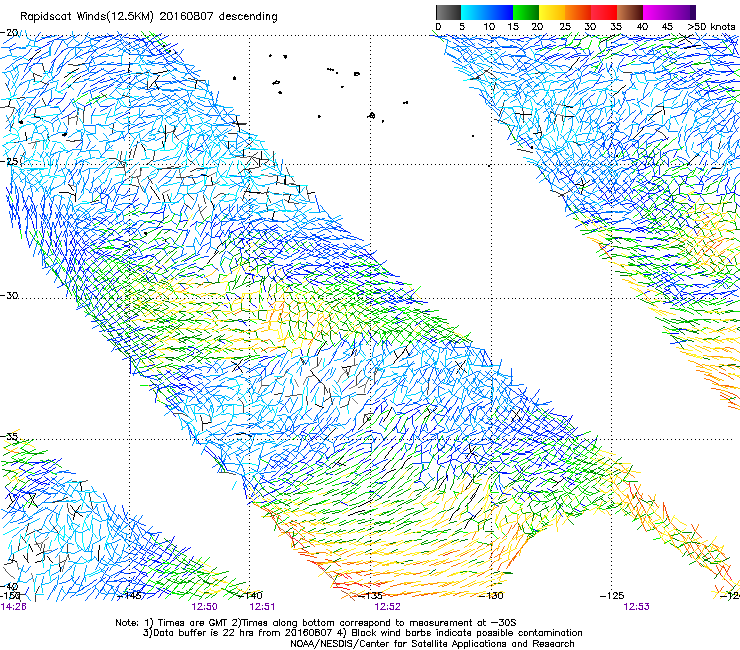
Task: Click the -125 longitude axis label
Action: pos(612,596)
